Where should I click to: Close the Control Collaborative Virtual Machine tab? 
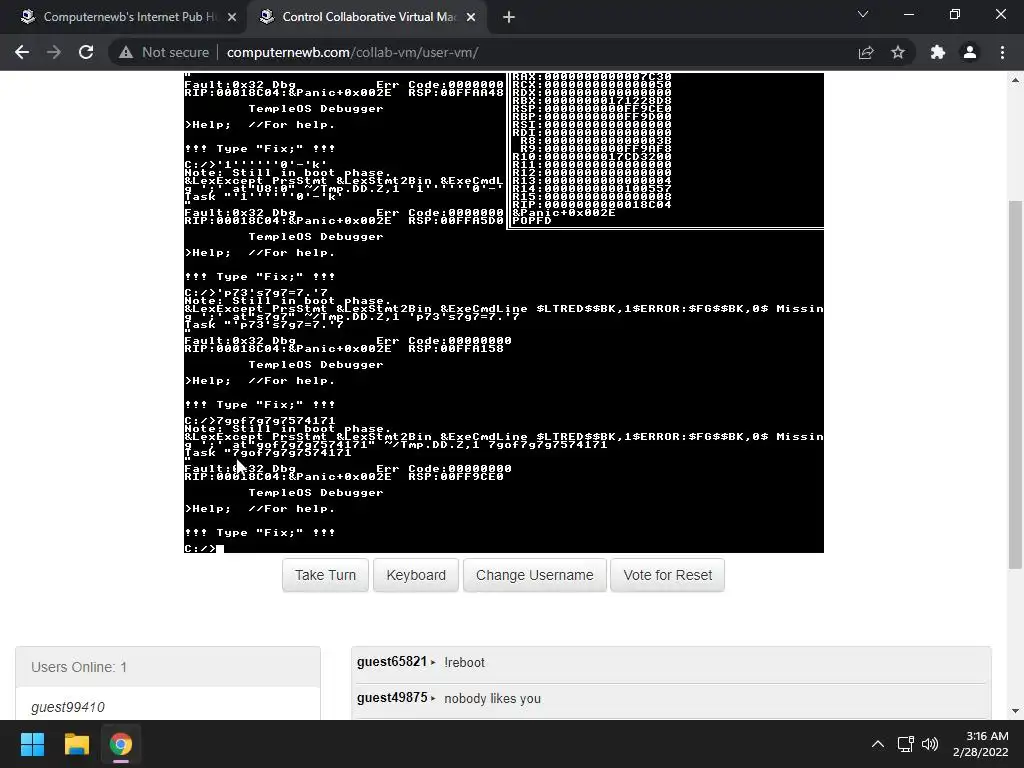[471, 17]
